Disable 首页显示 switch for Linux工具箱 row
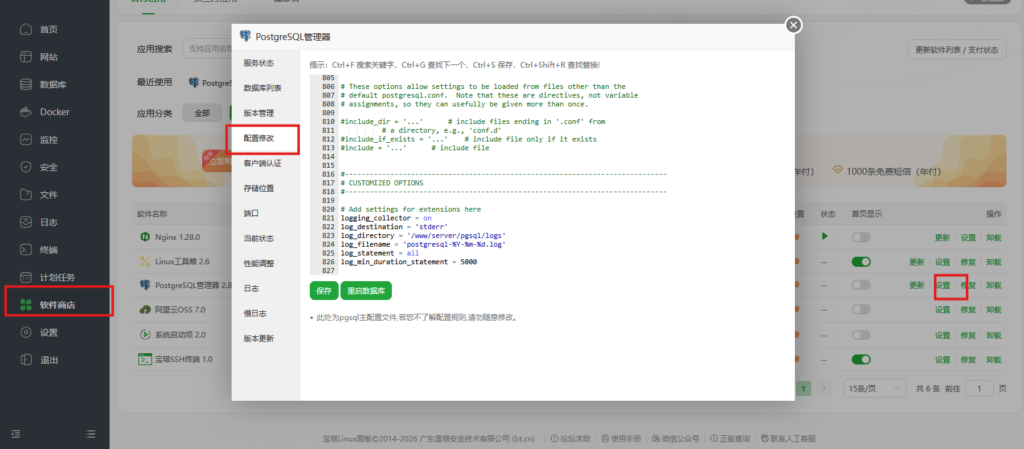Image resolution: width=1024 pixels, height=449 pixels. pyautogui.click(x=861, y=262)
